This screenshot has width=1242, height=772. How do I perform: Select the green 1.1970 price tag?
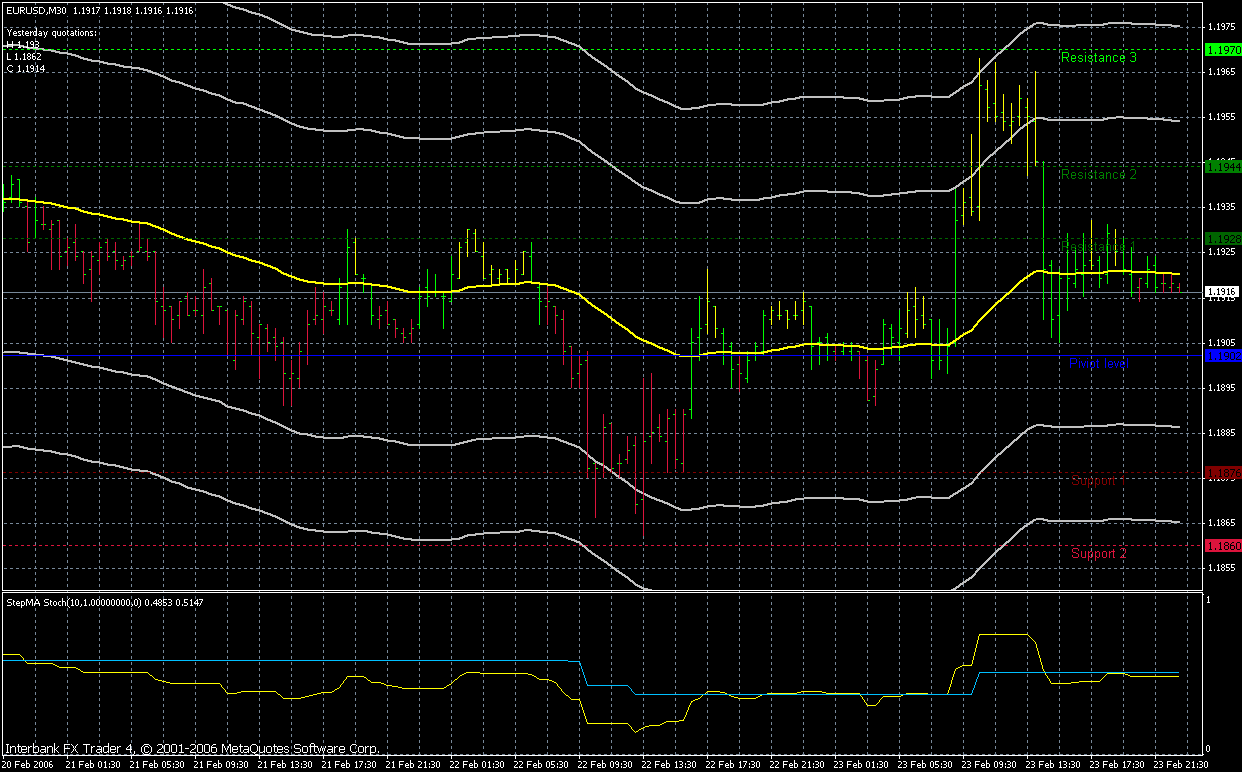[1223, 50]
